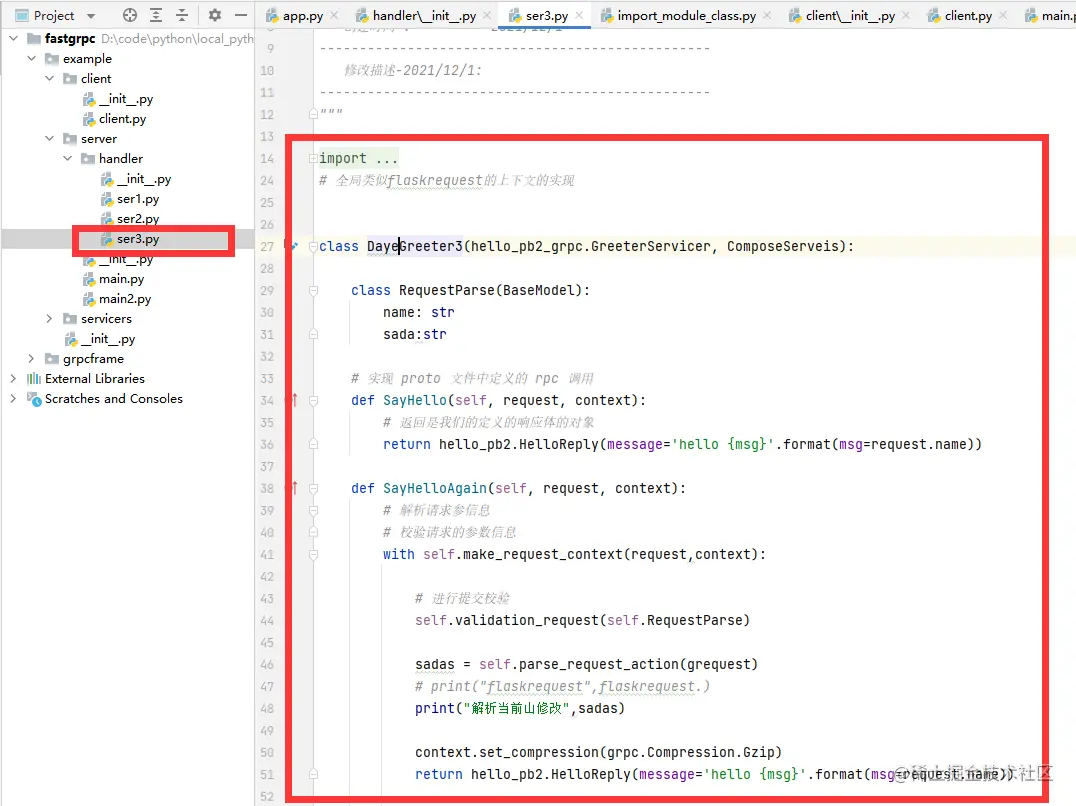Expand External Libraries node

pyautogui.click(x=14, y=379)
